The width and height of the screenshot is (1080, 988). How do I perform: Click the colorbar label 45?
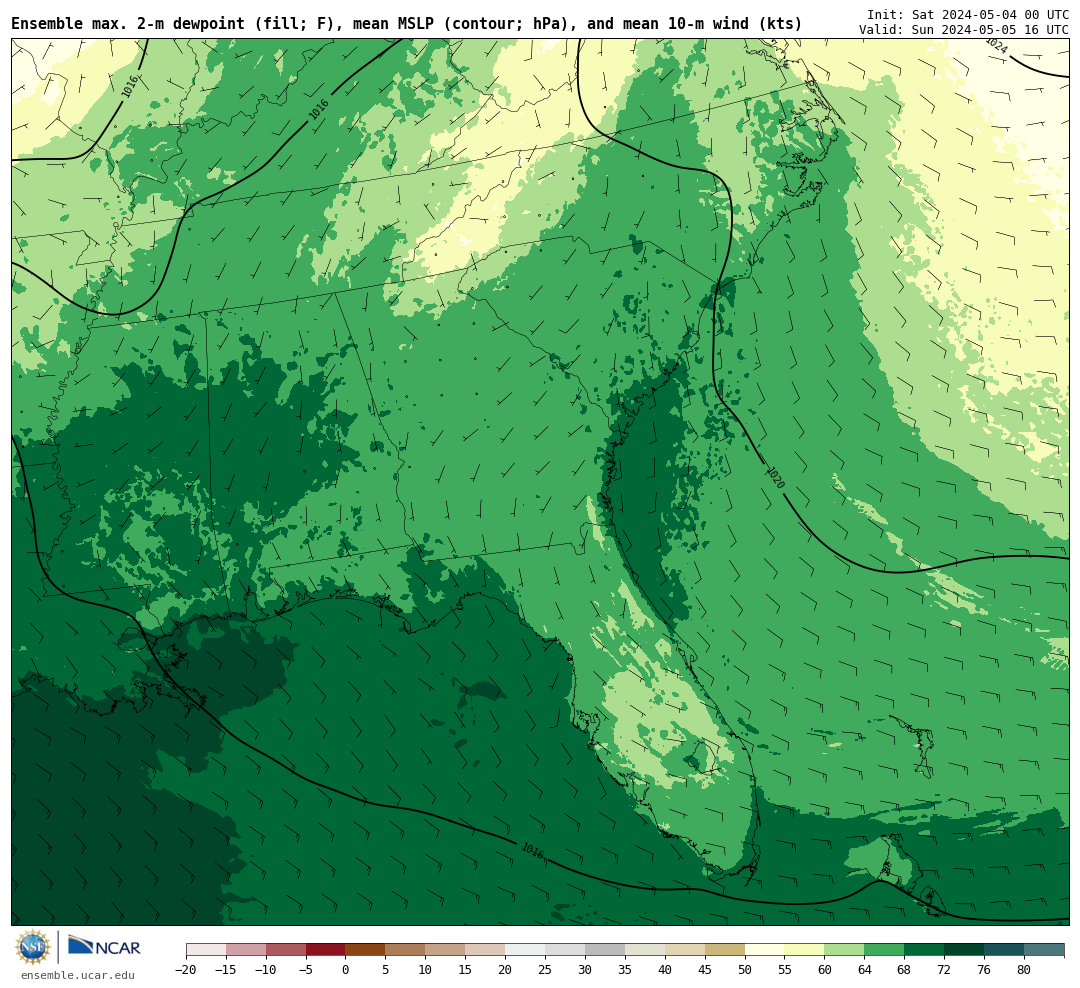(x=705, y=970)
